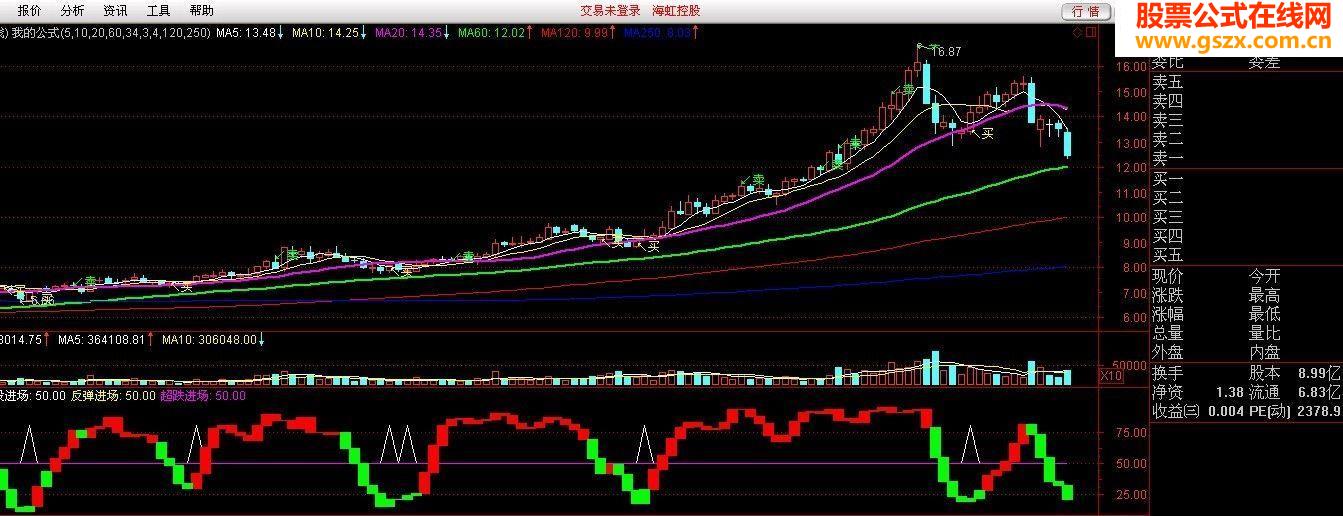Image resolution: width=1343 pixels, height=516 pixels.
Task: Open the 资讯 menu
Action: point(115,11)
